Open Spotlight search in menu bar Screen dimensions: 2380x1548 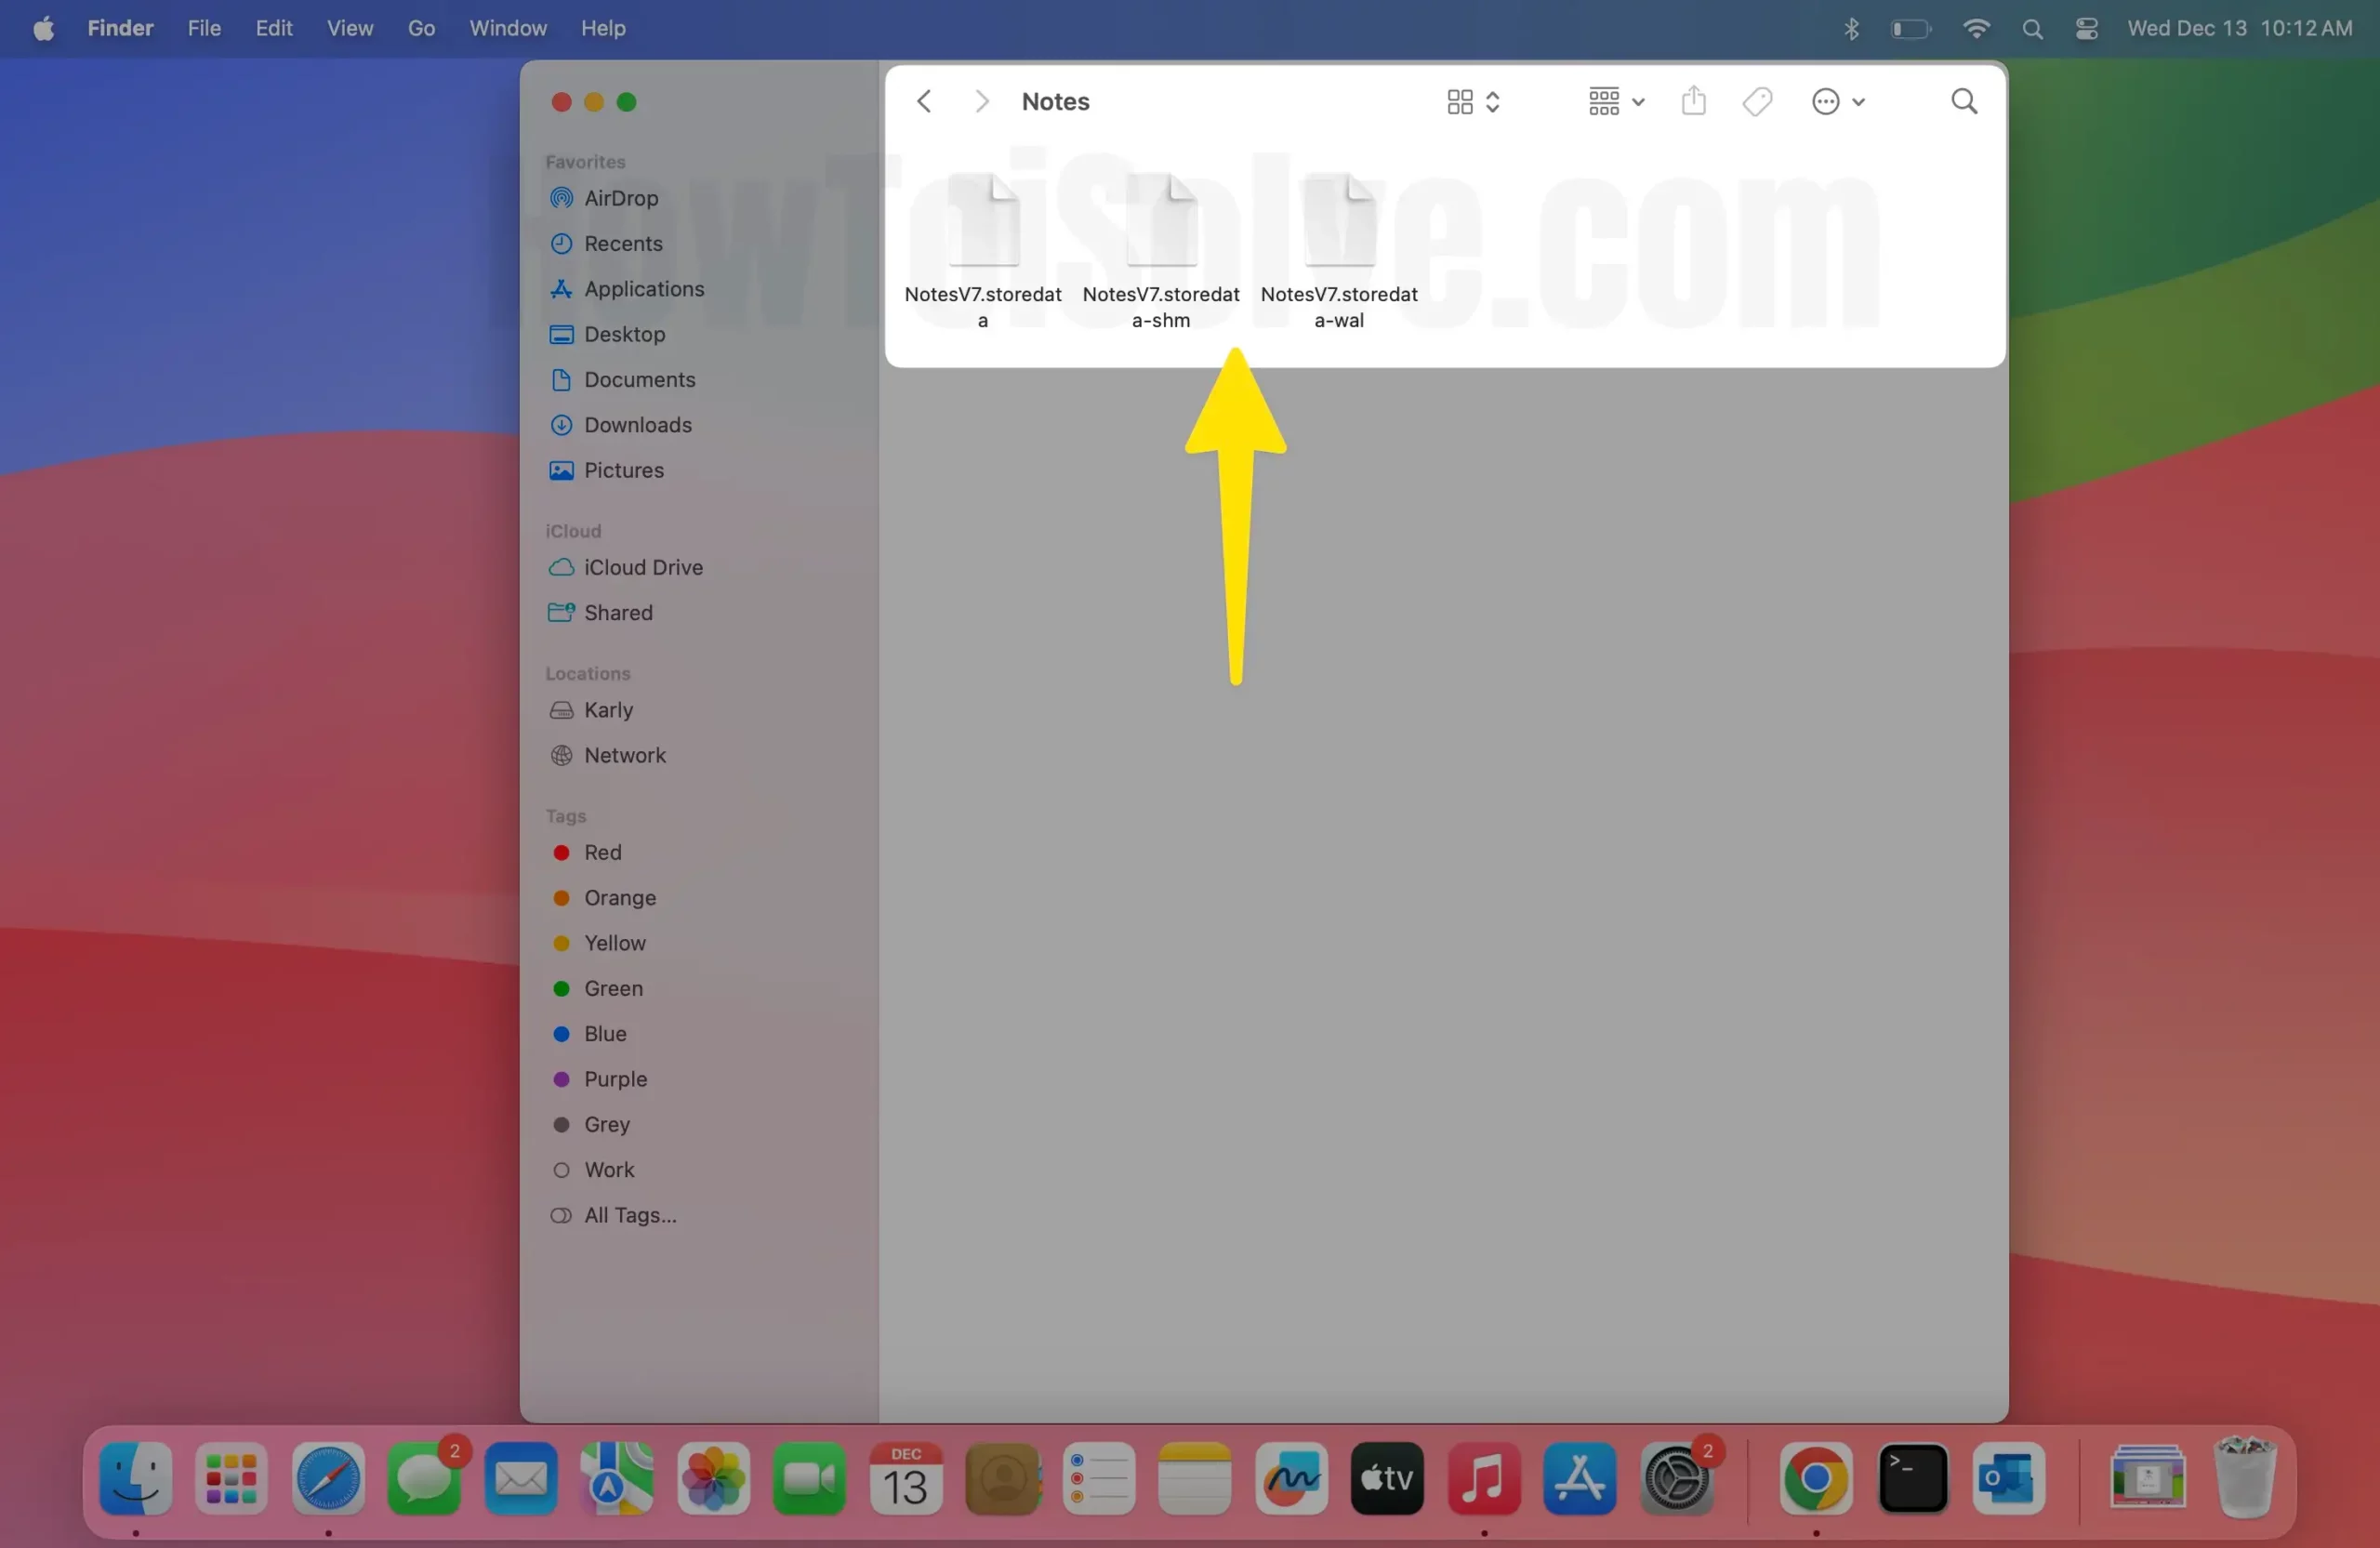(x=2031, y=29)
